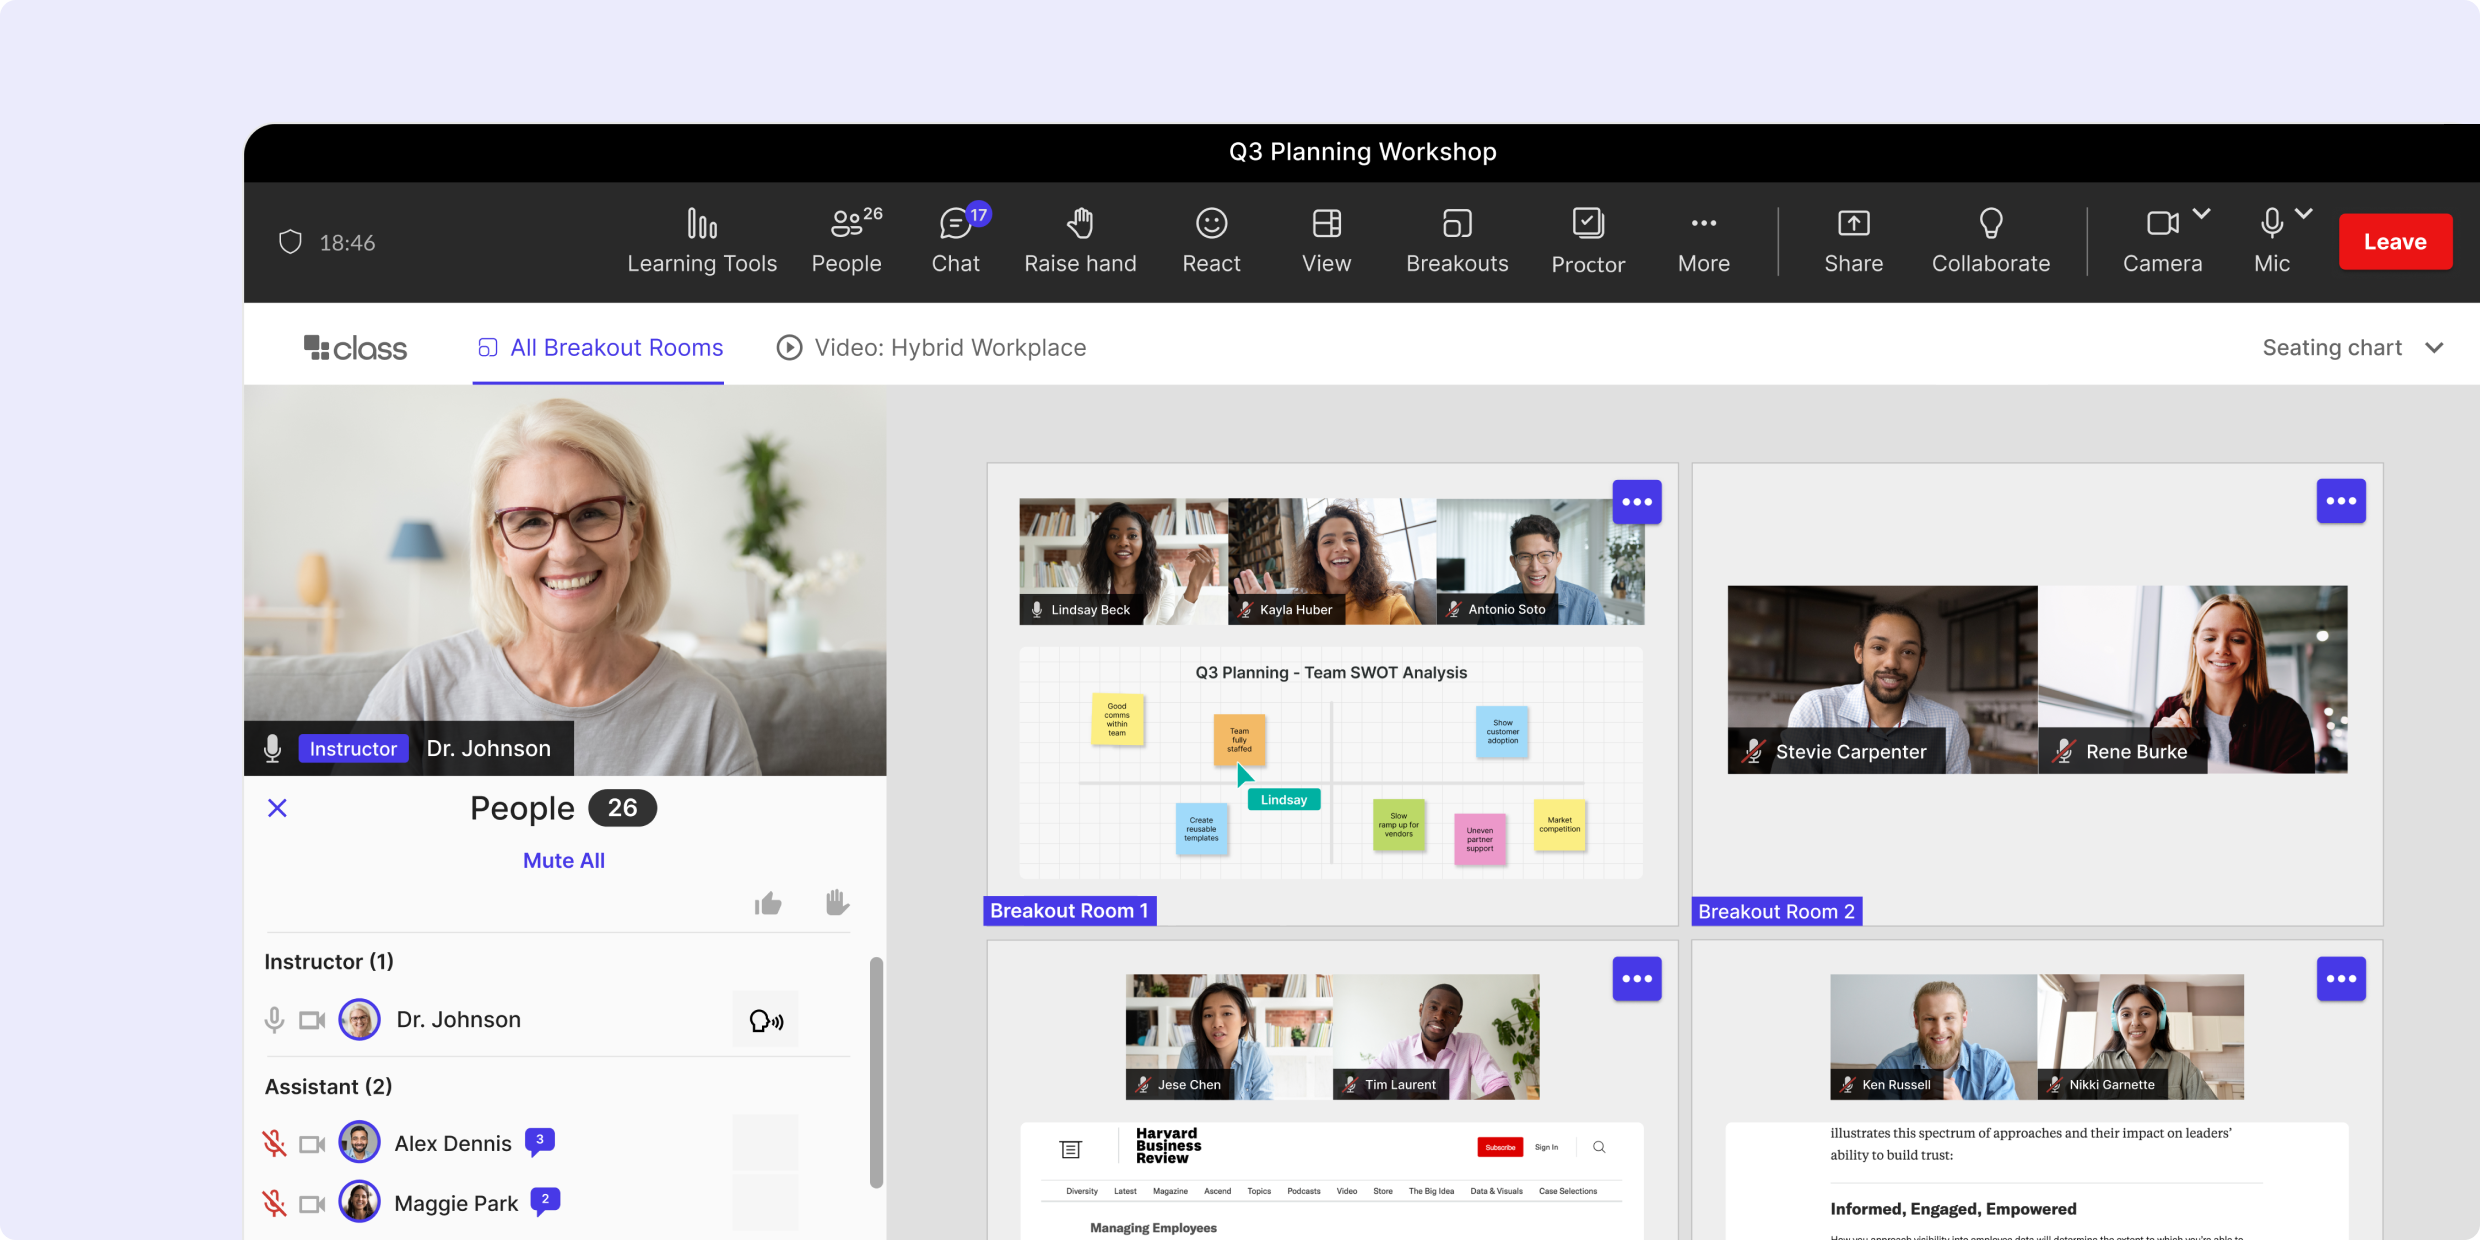This screenshot has width=2480, height=1240.
Task: Open Breakout Room 1 options menu
Action: point(1637,501)
